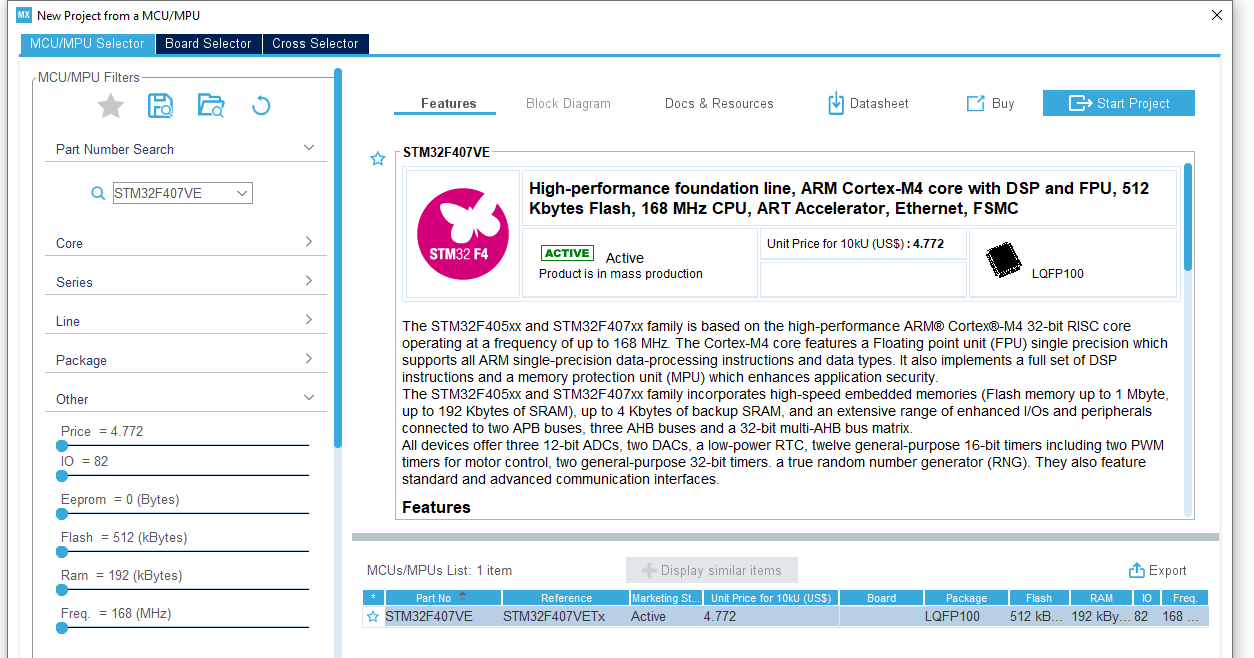Click the MX application icon in title bar
The width and height of the screenshot is (1254, 658).
pyautogui.click(x=24, y=15)
